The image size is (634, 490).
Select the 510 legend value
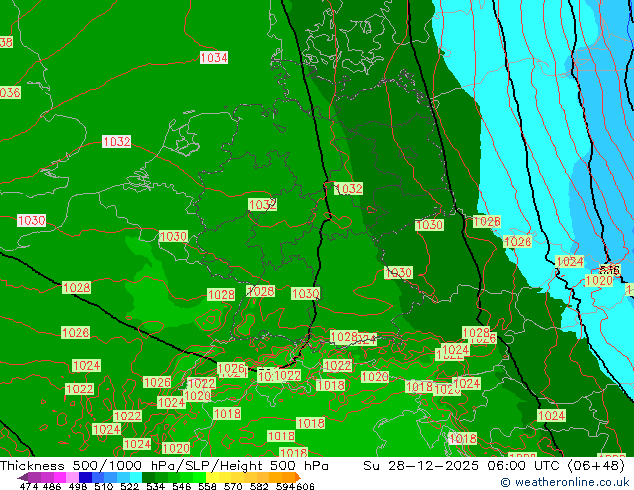[x=104, y=486]
